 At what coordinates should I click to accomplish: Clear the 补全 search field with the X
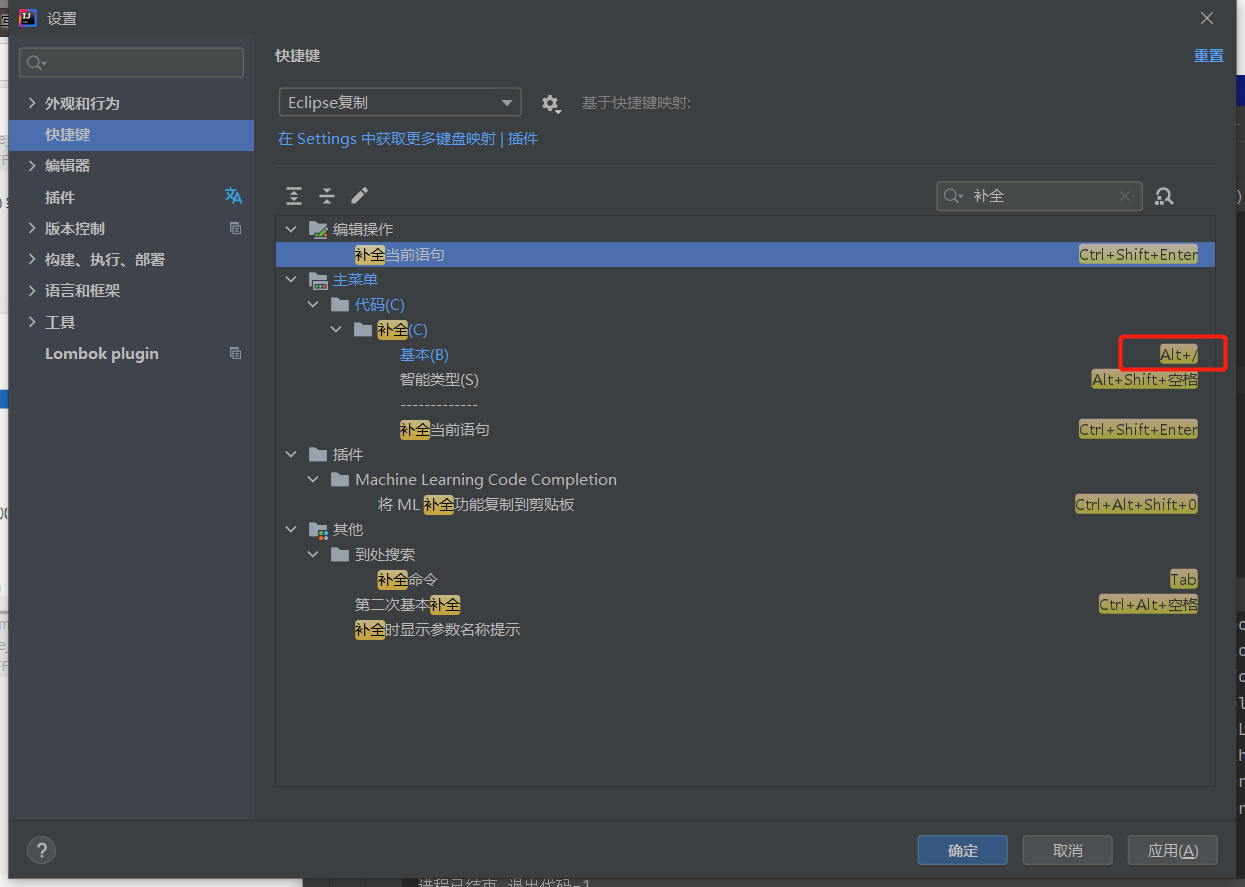pos(1125,196)
